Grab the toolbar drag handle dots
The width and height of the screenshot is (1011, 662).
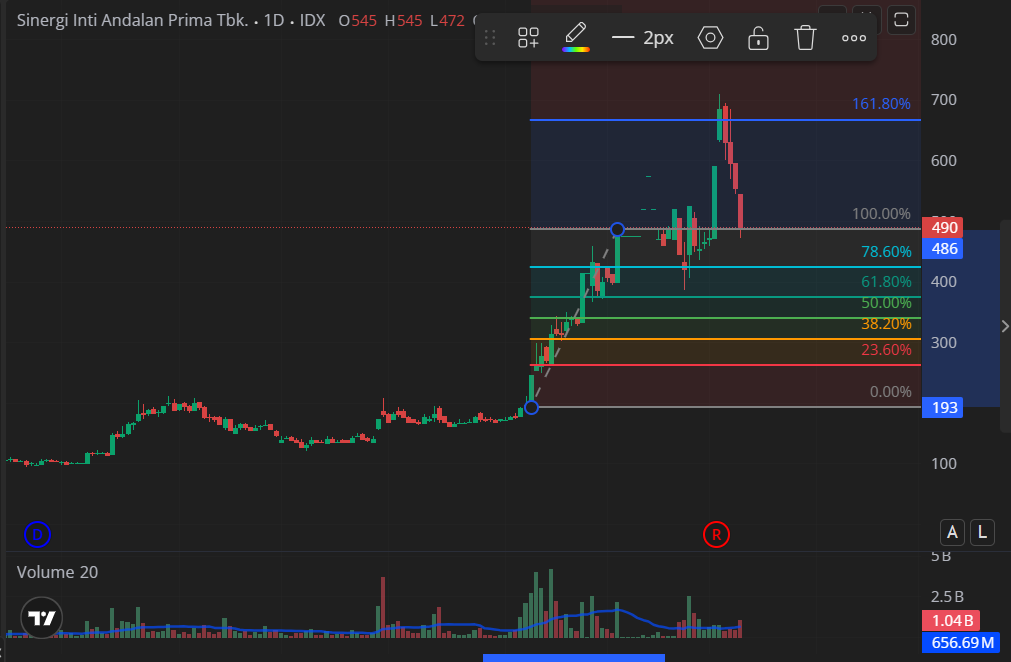[x=490, y=38]
